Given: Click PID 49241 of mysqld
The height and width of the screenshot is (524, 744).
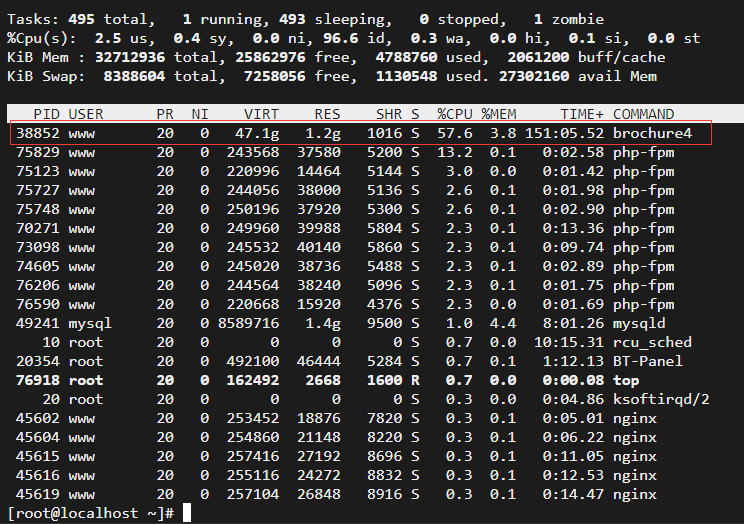Looking at the screenshot, I should [38, 323].
